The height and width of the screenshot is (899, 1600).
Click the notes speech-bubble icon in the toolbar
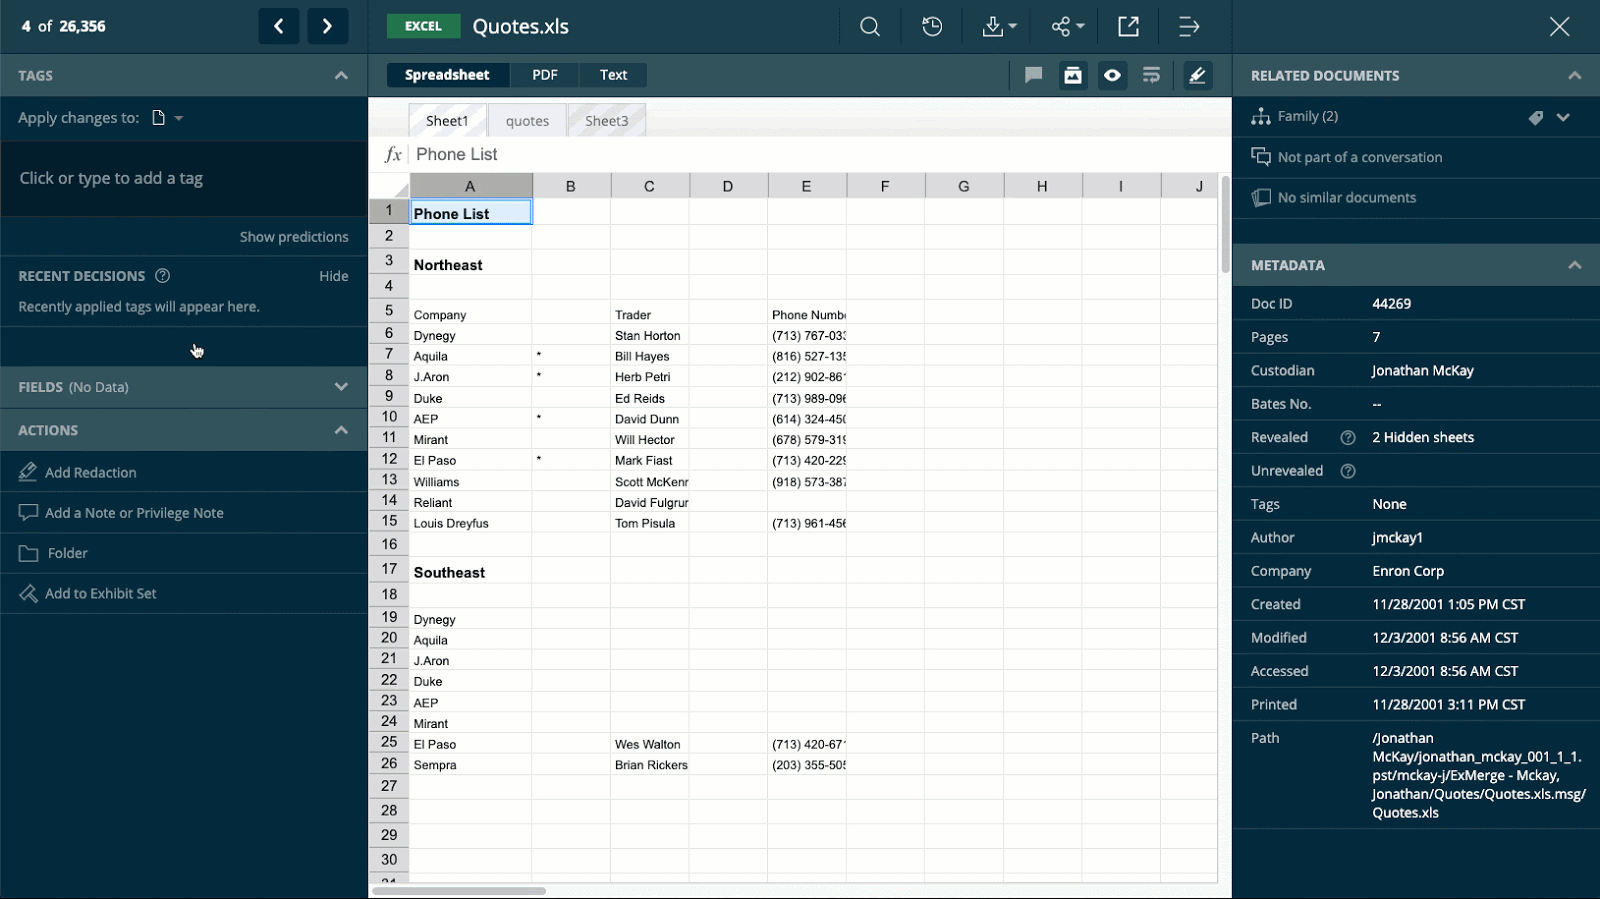pyautogui.click(x=1033, y=75)
